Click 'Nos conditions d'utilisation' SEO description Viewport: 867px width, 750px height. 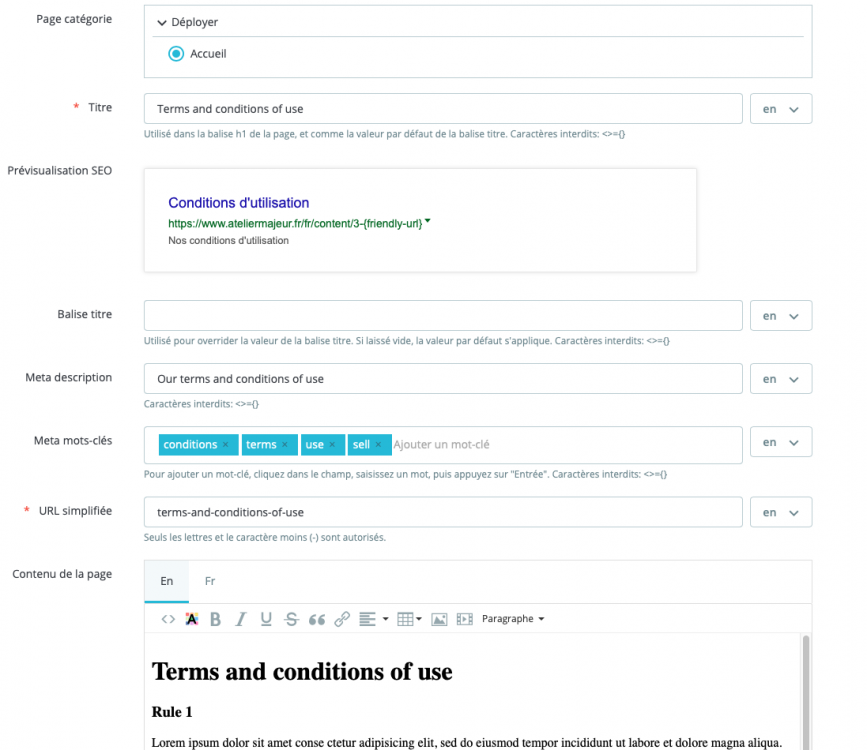coord(228,241)
